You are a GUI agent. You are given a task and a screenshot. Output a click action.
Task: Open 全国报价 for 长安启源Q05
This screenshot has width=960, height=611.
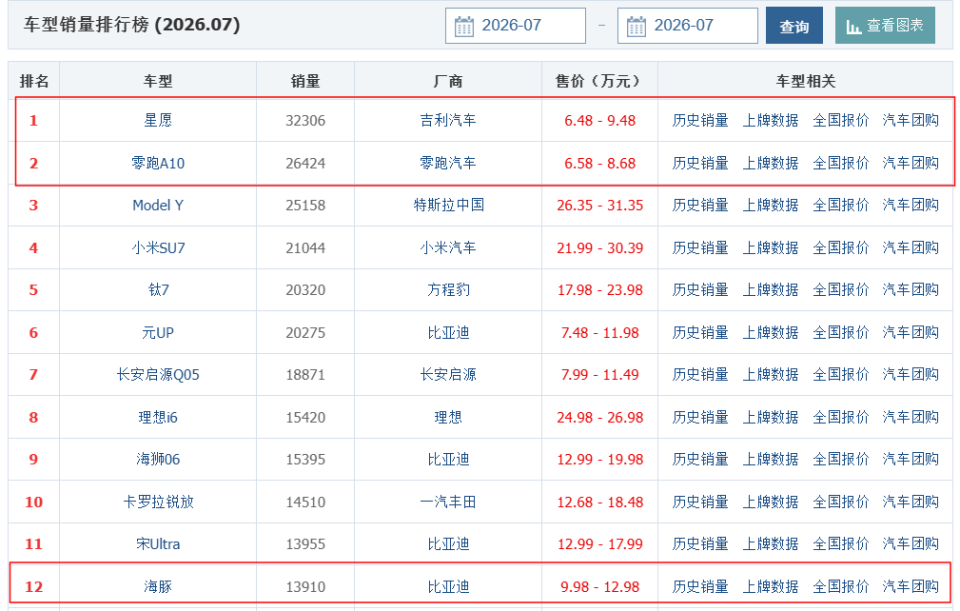click(x=841, y=375)
